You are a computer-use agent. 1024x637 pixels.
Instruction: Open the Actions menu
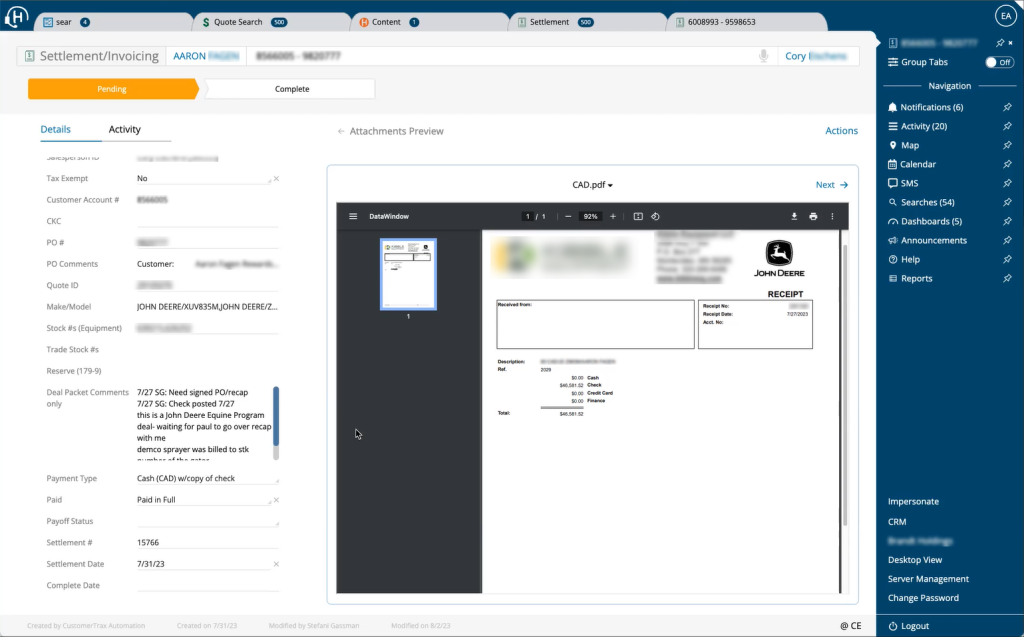(841, 131)
